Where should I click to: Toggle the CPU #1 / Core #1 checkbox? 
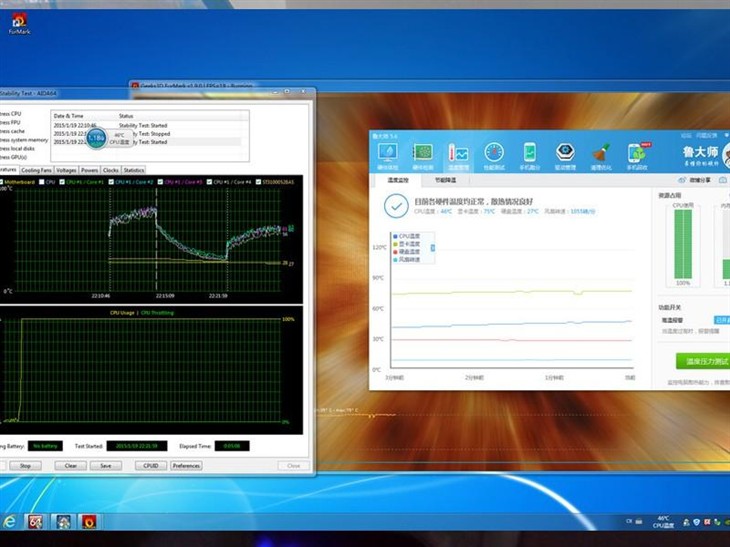(62, 182)
